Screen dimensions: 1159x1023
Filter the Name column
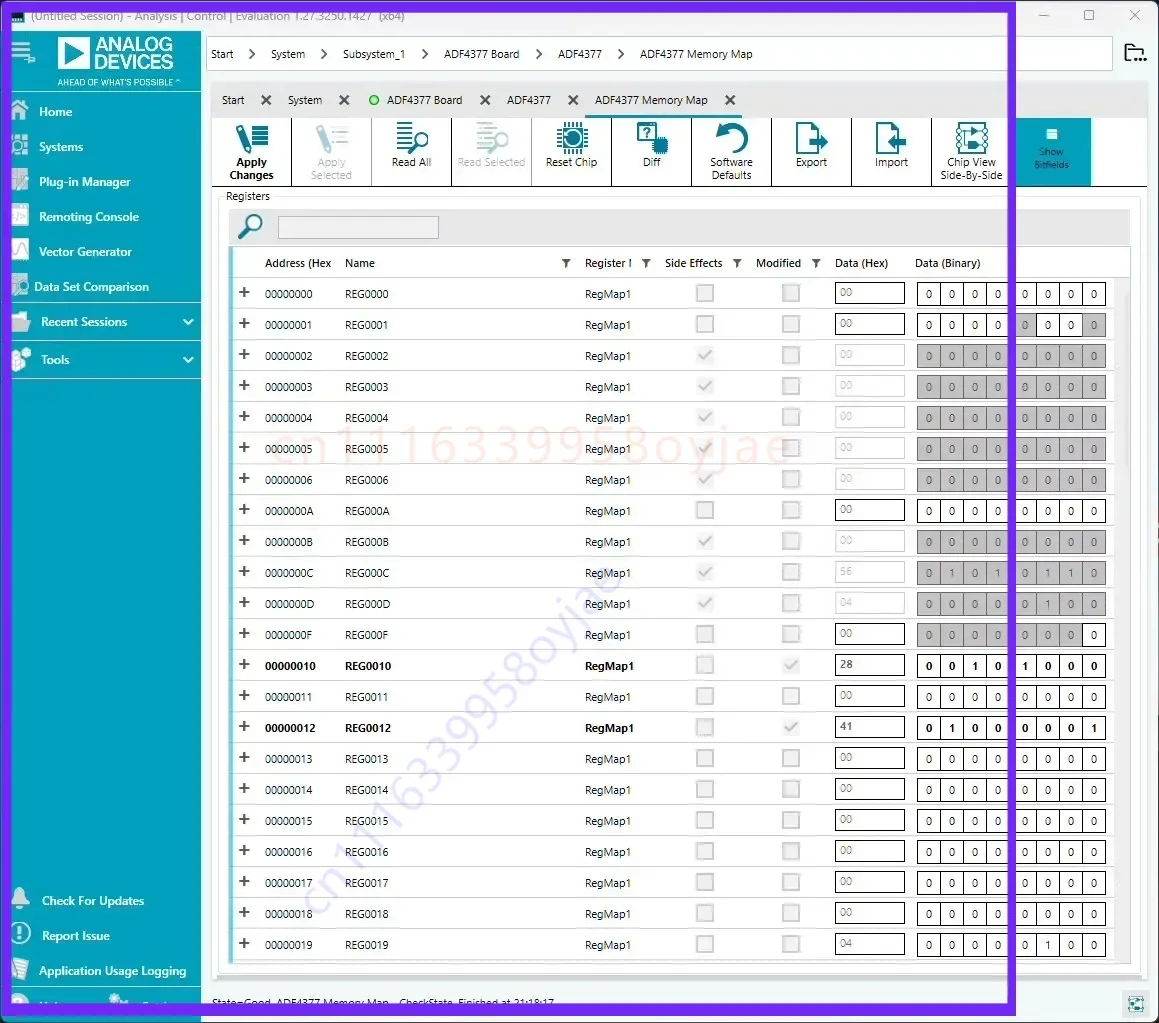click(565, 263)
